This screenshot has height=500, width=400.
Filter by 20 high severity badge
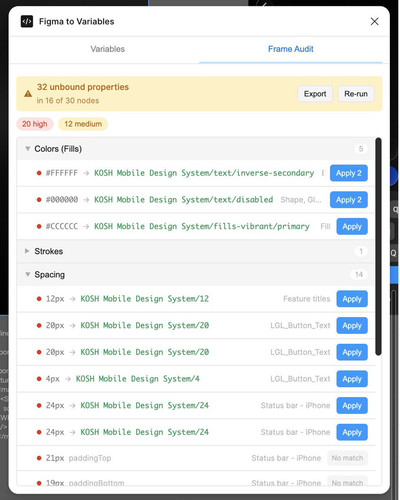[x=35, y=124]
